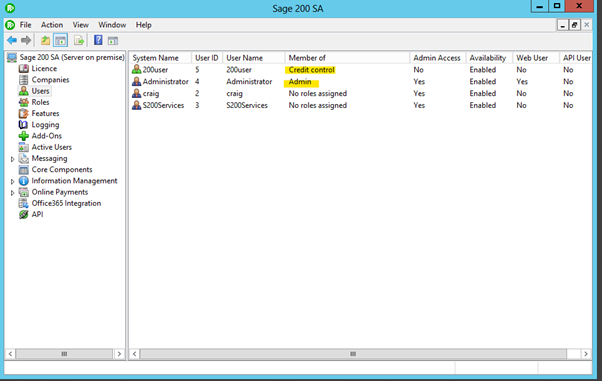
Task: Open the Companies tree node
Action: point(50,80)
